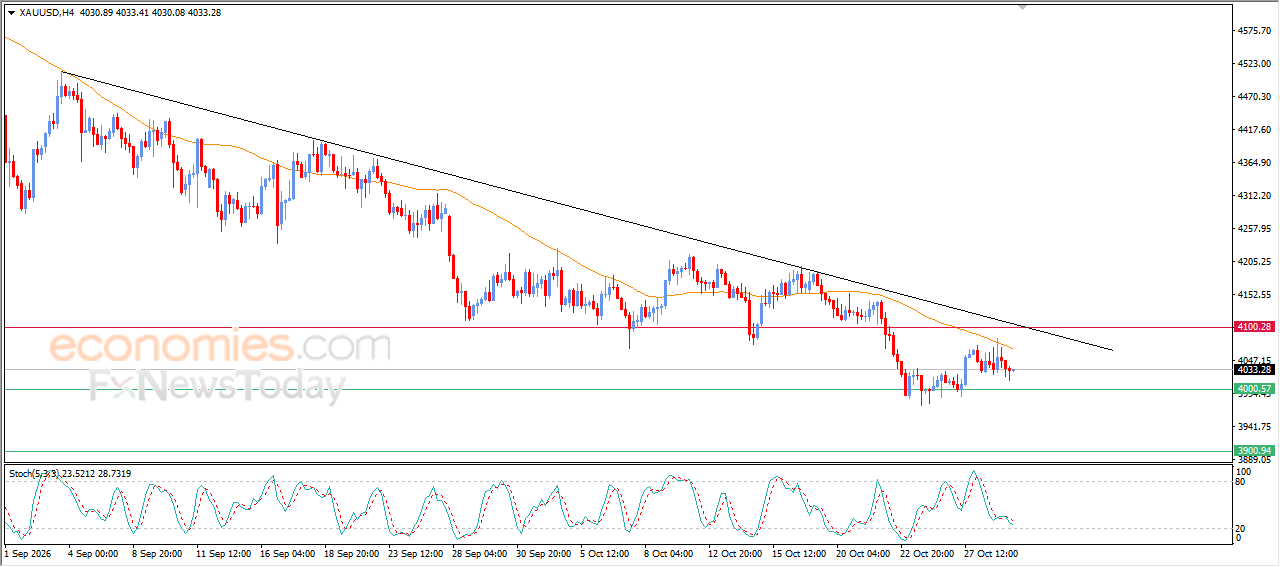The height and width of the screenshot is (567, 1280).
Task: Click the grey chart shift marker at top
Action: tap(1022, 7)
